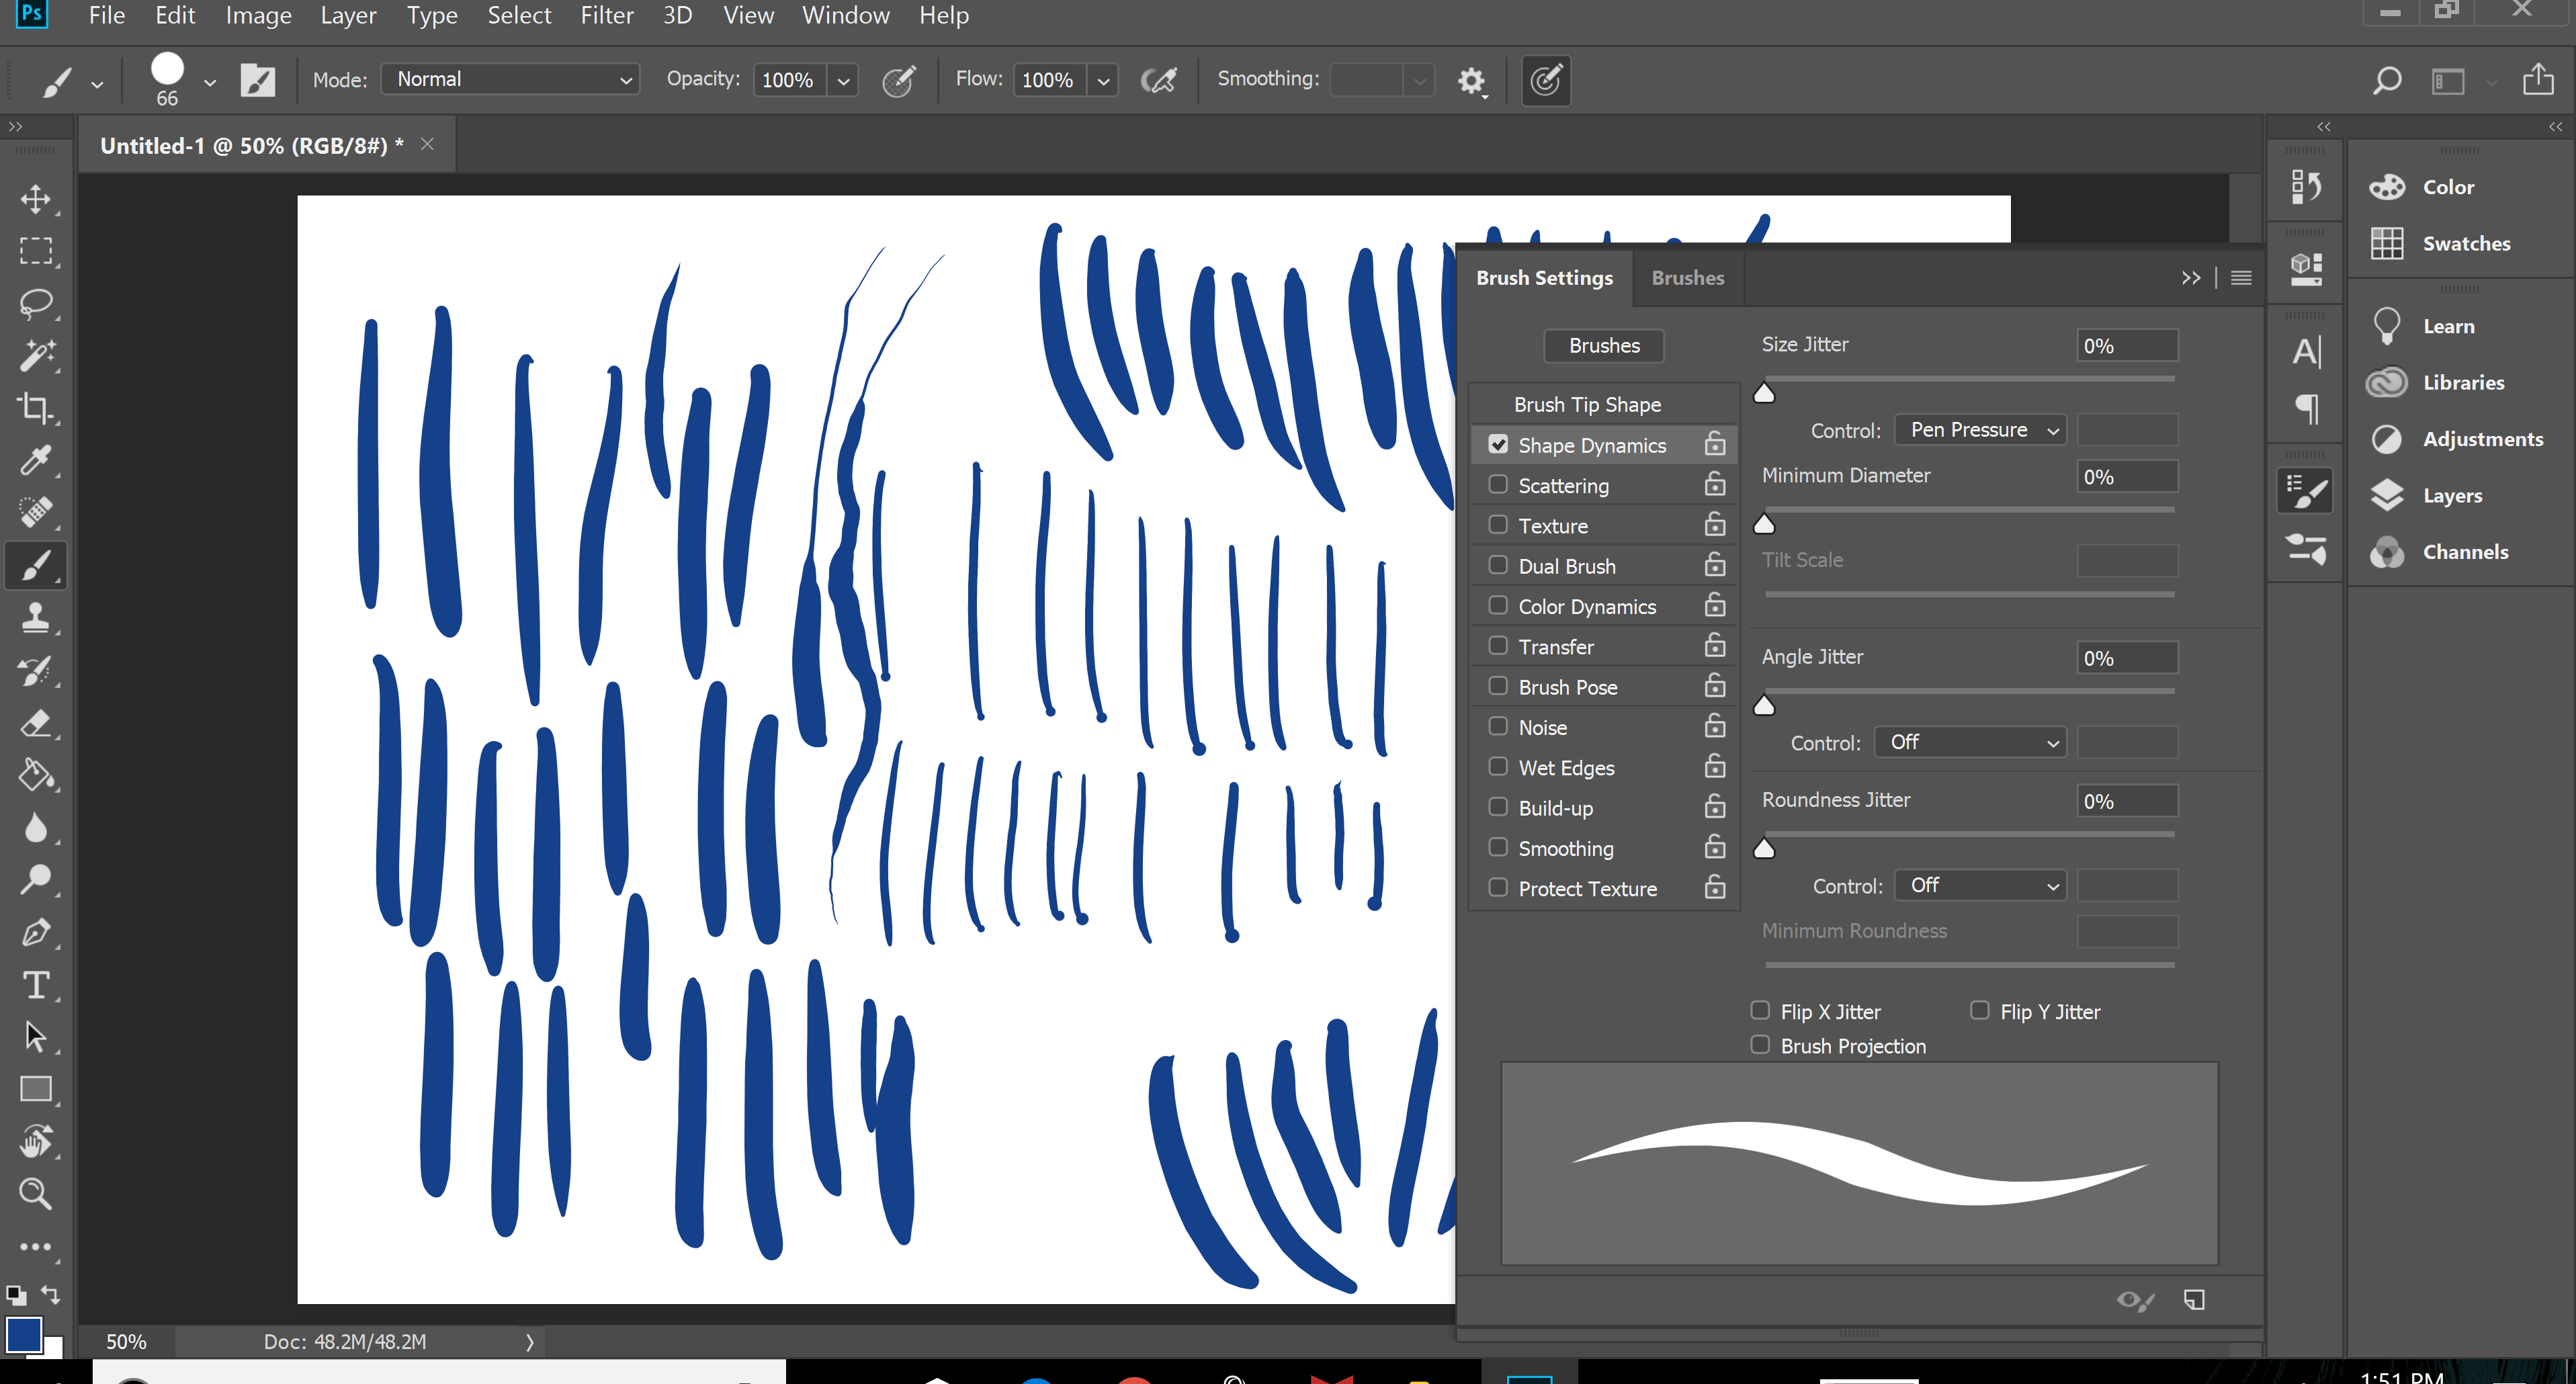The image size is (2576, 1384).
Task: Click the foreground color swatch
Action: pyautogui.click(x=24, y=1334)
